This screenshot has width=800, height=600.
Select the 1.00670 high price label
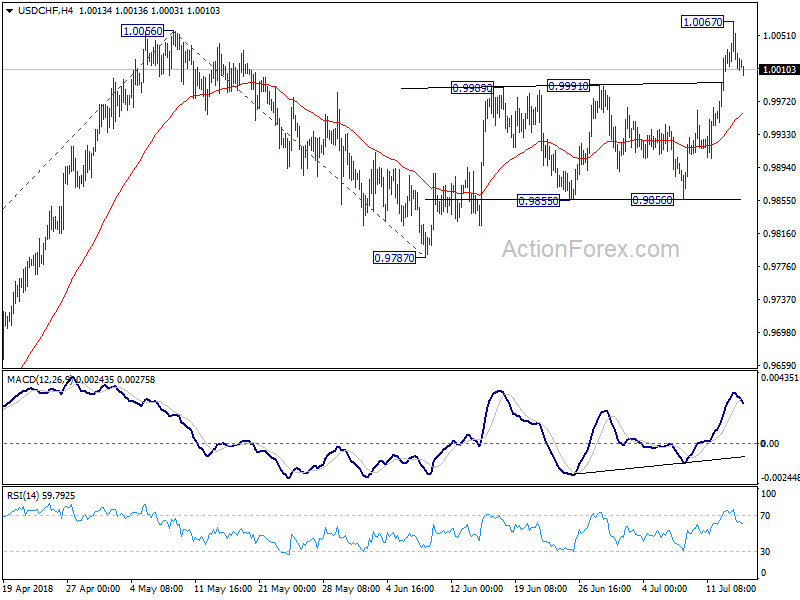coord(703,22)
